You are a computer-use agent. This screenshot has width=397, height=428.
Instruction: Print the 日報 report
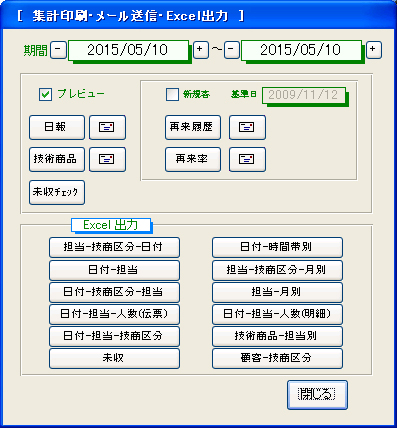coord(57,127)
